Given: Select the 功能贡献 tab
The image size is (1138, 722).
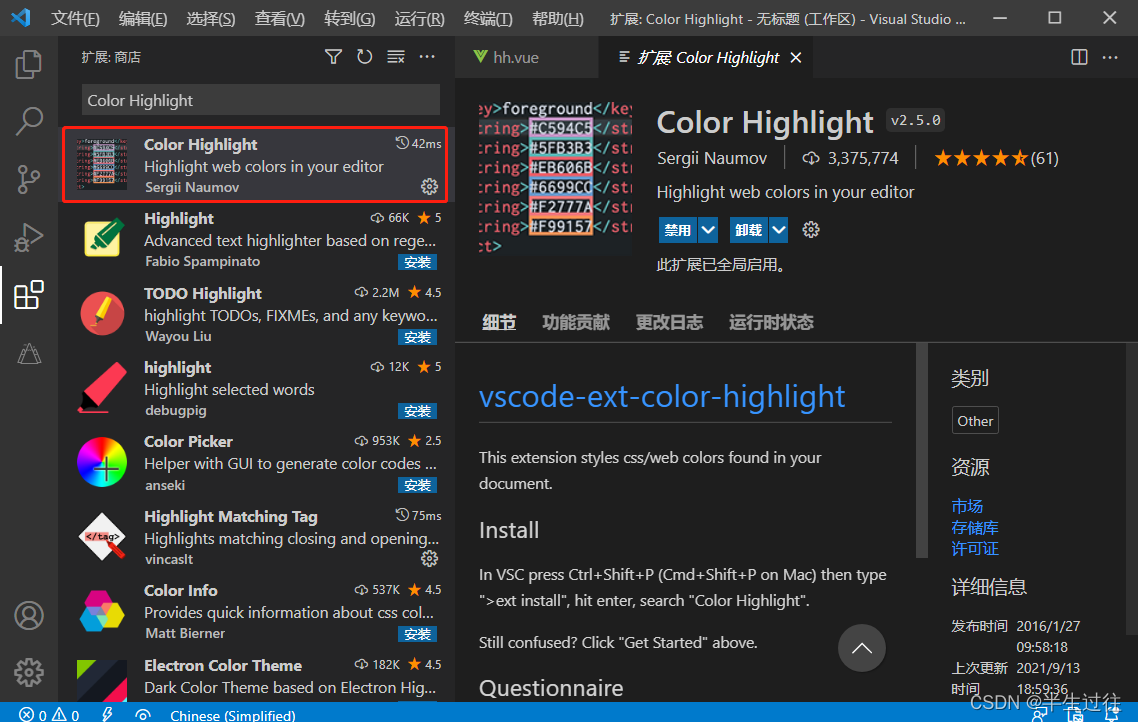Looking at the screenshot, I should (576, 322).
